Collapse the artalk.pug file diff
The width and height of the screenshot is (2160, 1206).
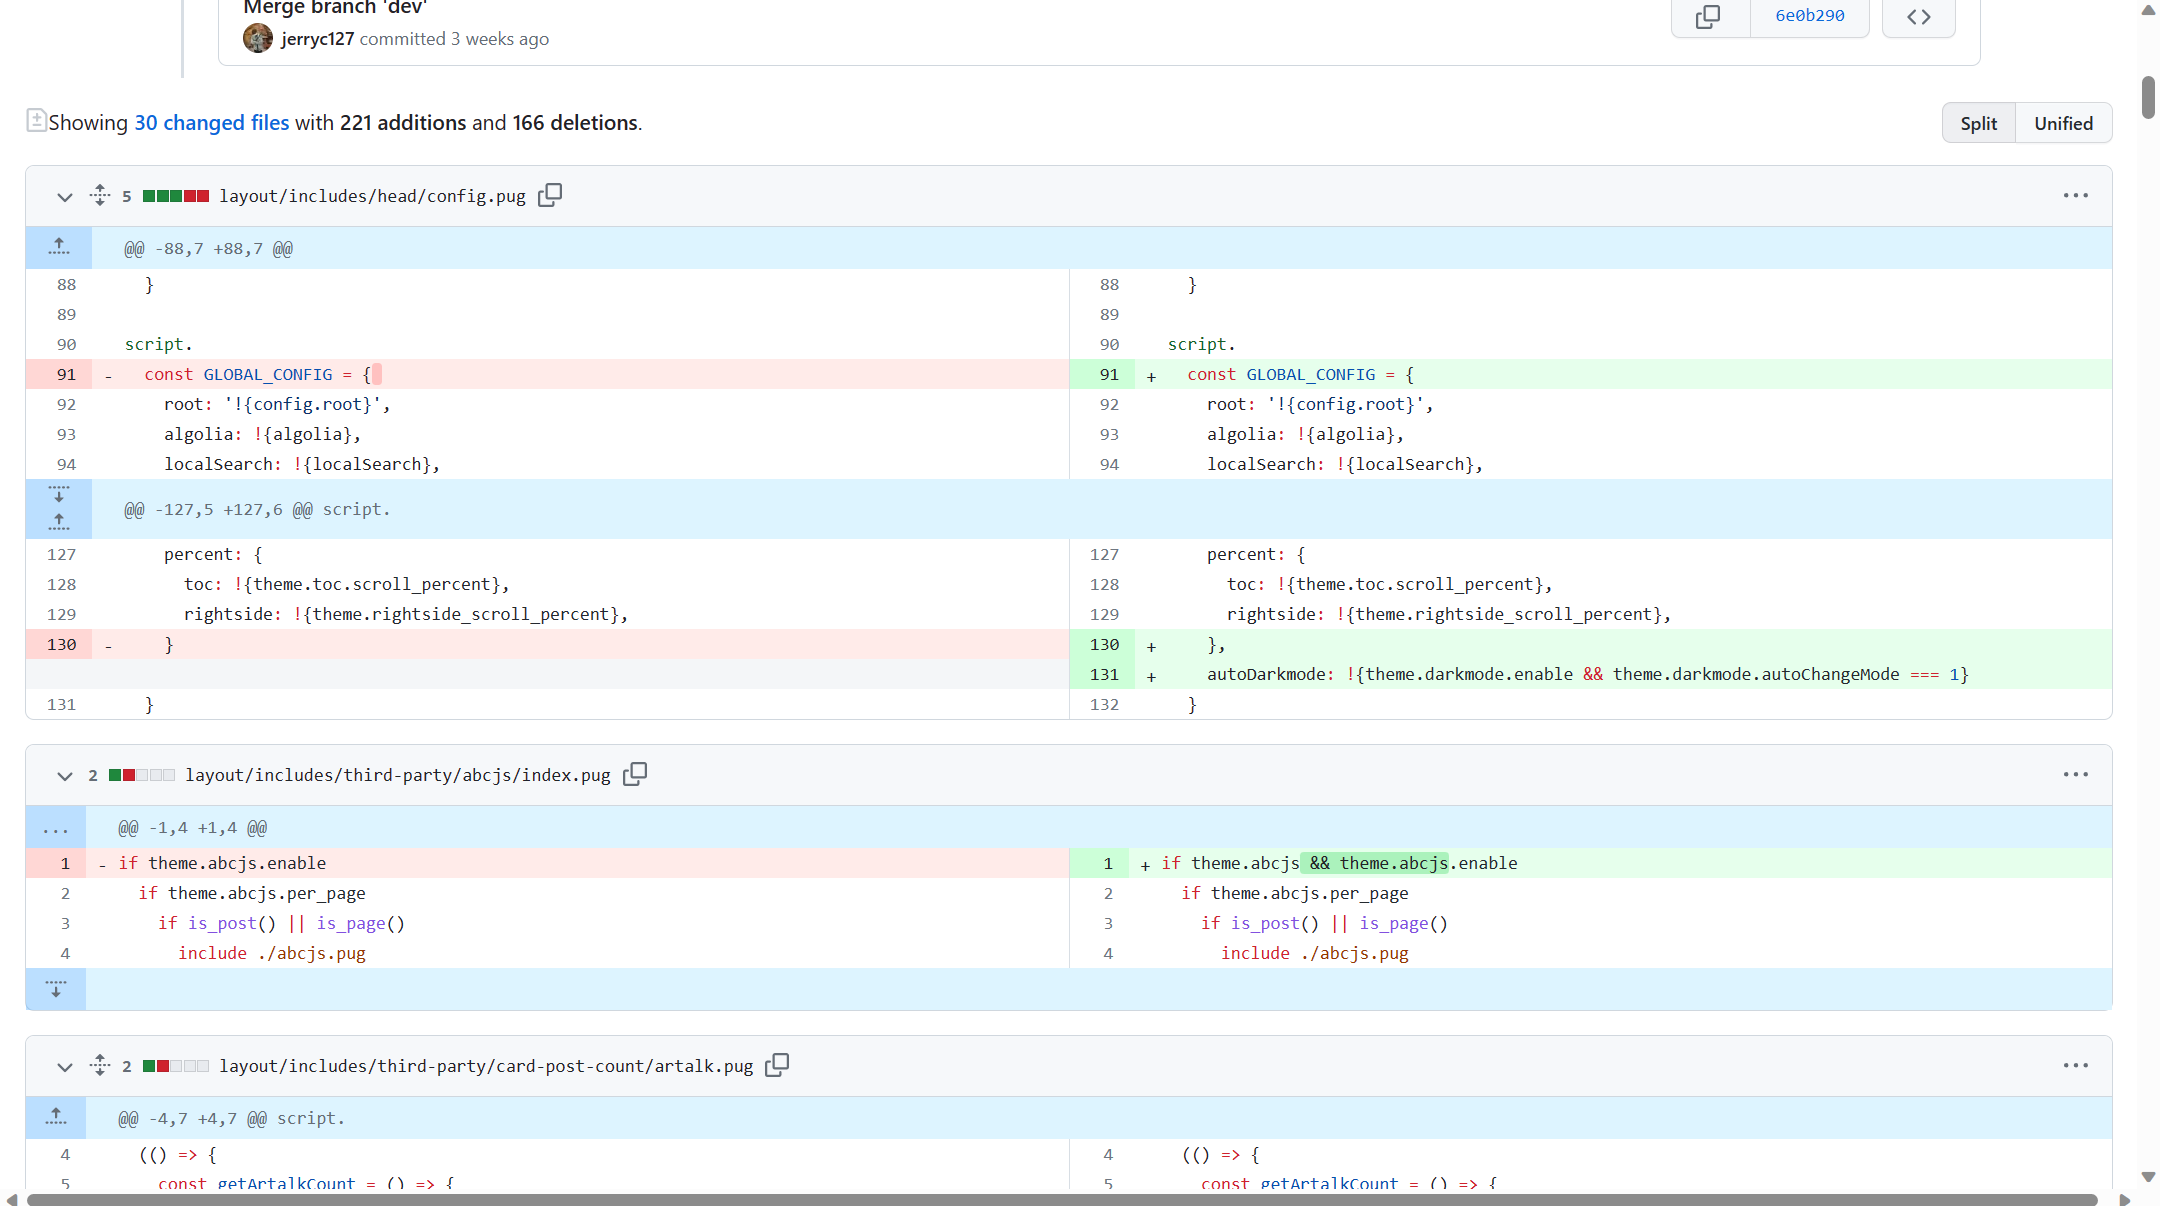[64, 1067]
